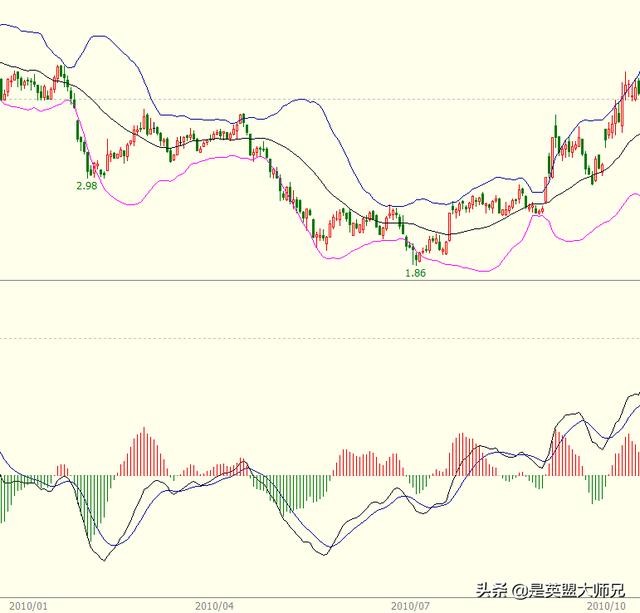Select the 2010/07 date marker
Screen dimensions: 640x613
tap(410, 605)
